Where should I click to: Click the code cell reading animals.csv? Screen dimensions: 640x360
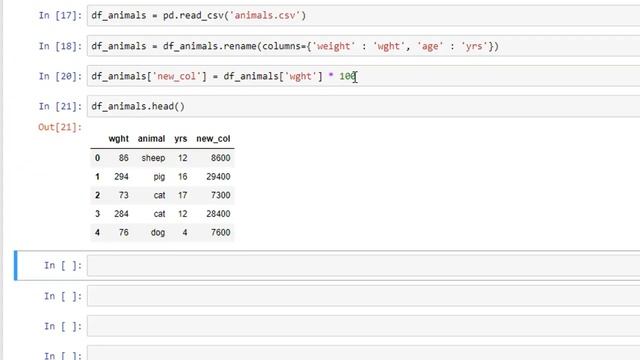(x=363, y=16)
